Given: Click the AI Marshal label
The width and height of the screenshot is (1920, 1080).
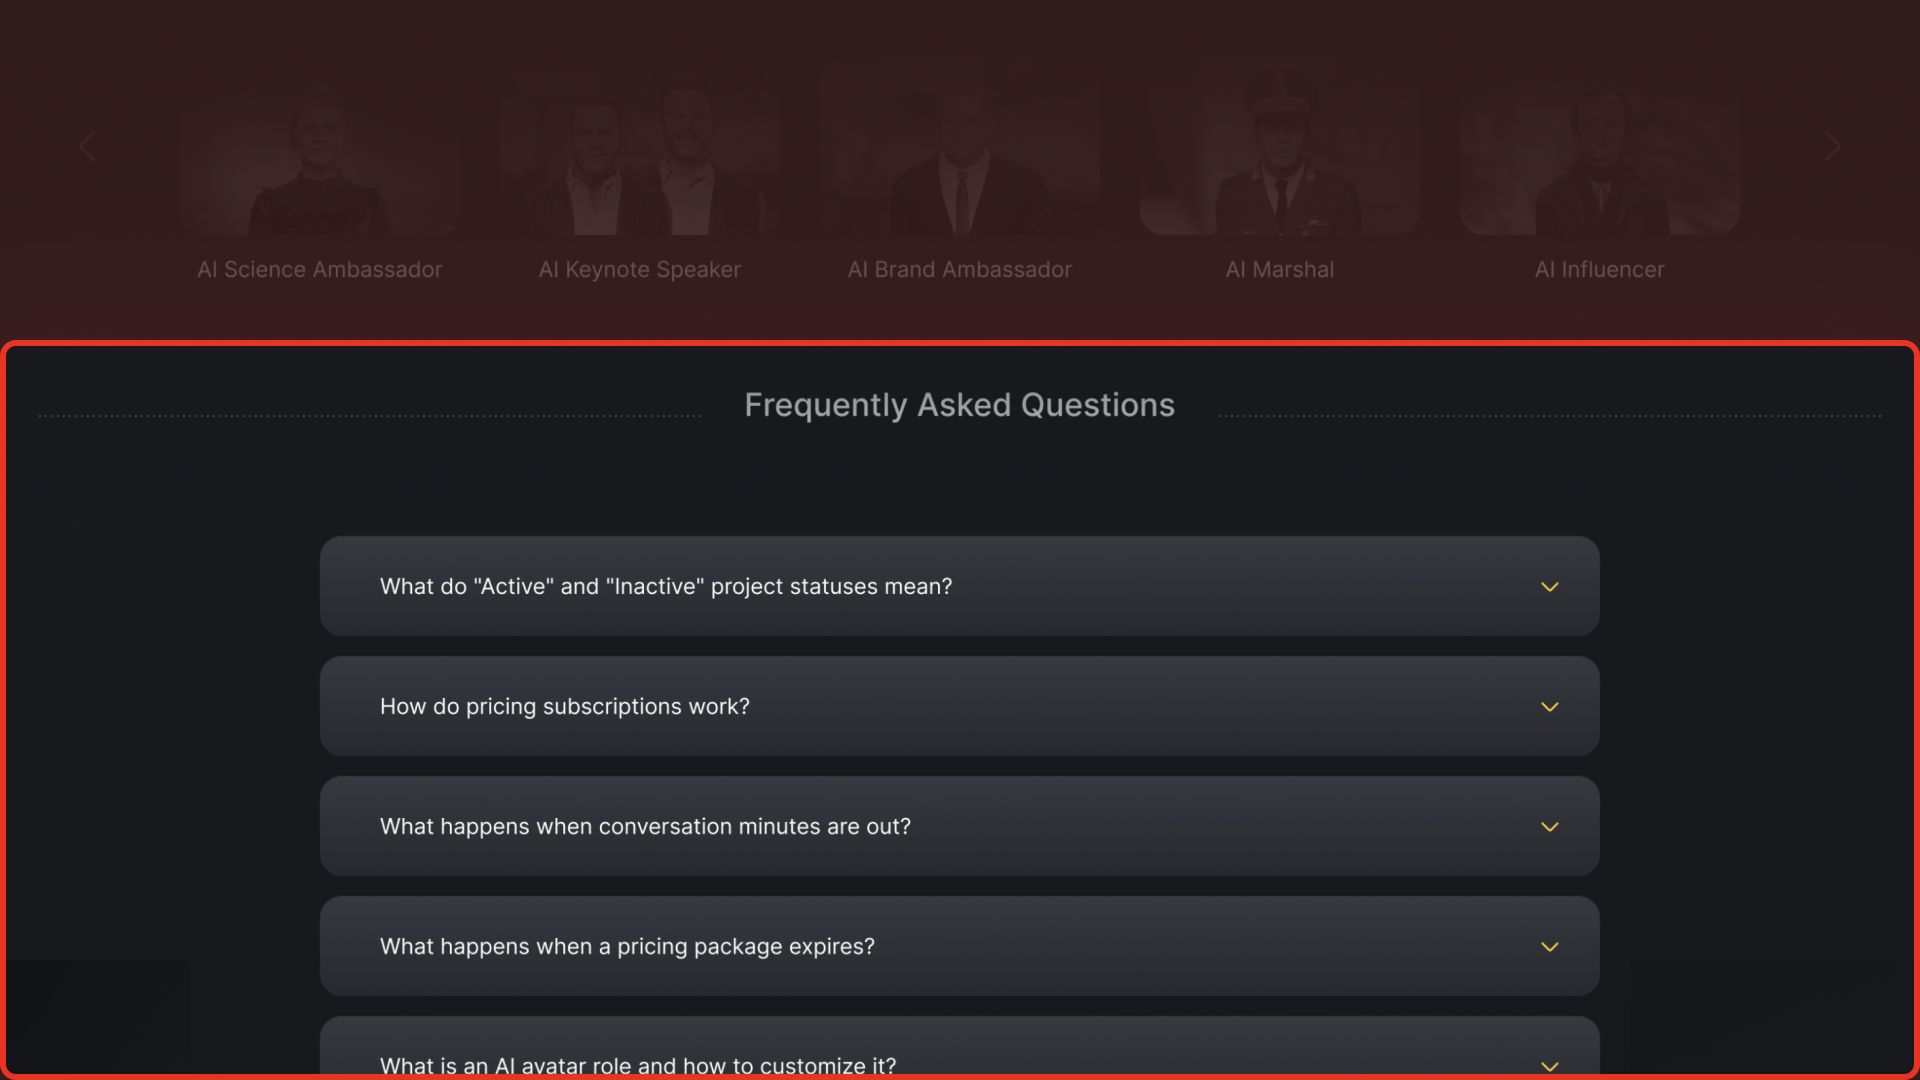Looking at the screenshot, I should [1280, 270].
